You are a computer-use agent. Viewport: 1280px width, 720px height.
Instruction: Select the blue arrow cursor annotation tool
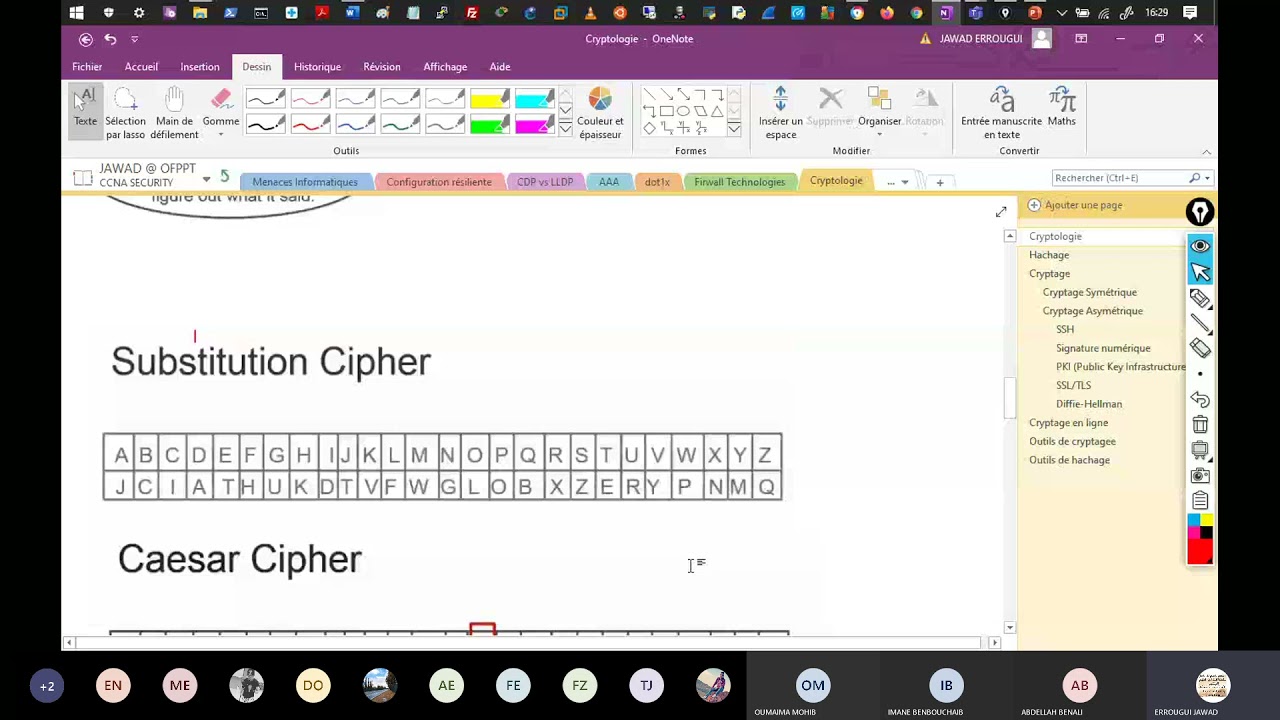click(x=1200, y=272)
